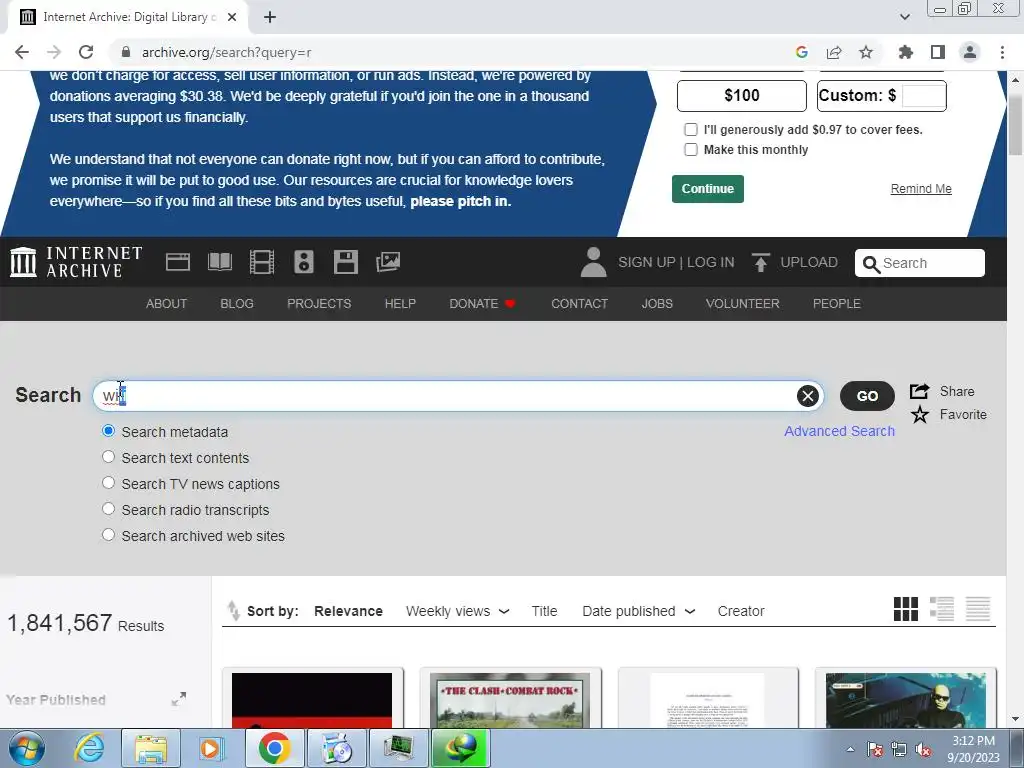Click the top navigation Search box
This screenshot has width=1024, height=768.
[920, 263]
